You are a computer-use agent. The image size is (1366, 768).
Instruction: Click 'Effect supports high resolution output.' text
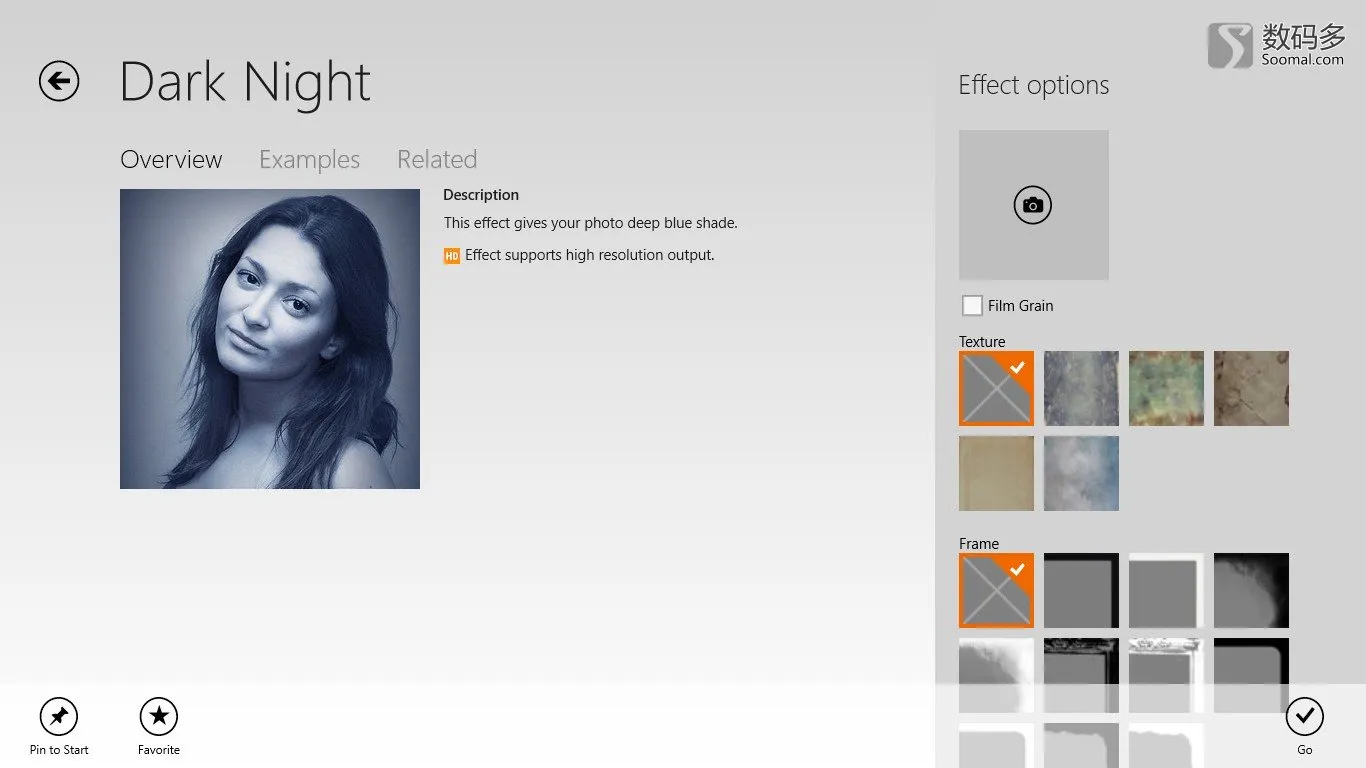click(x=590, y=255)
